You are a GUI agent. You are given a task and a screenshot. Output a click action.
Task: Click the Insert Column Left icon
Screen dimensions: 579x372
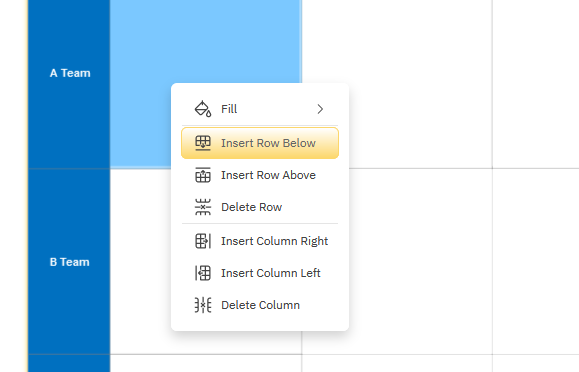(x=203, y=273)
